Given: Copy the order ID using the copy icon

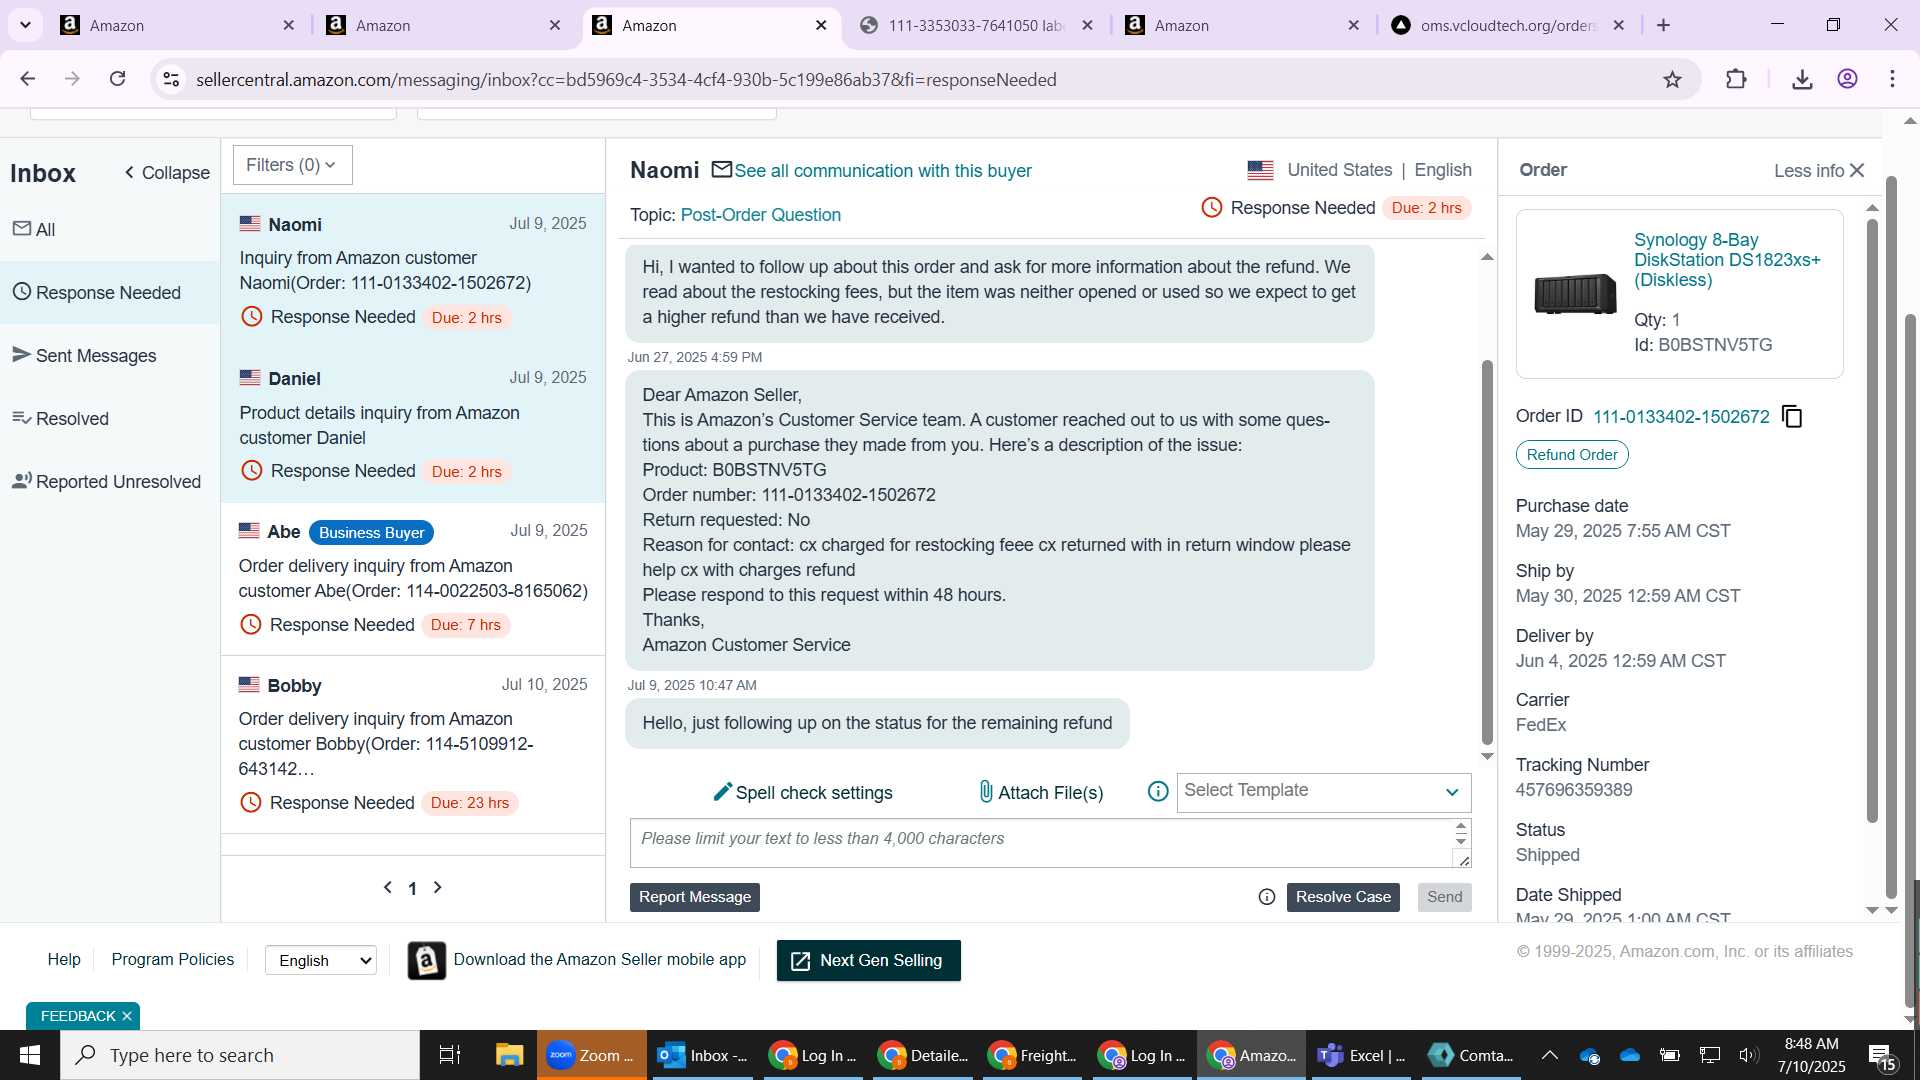Looking at the screenshot, I should 1792,416.
